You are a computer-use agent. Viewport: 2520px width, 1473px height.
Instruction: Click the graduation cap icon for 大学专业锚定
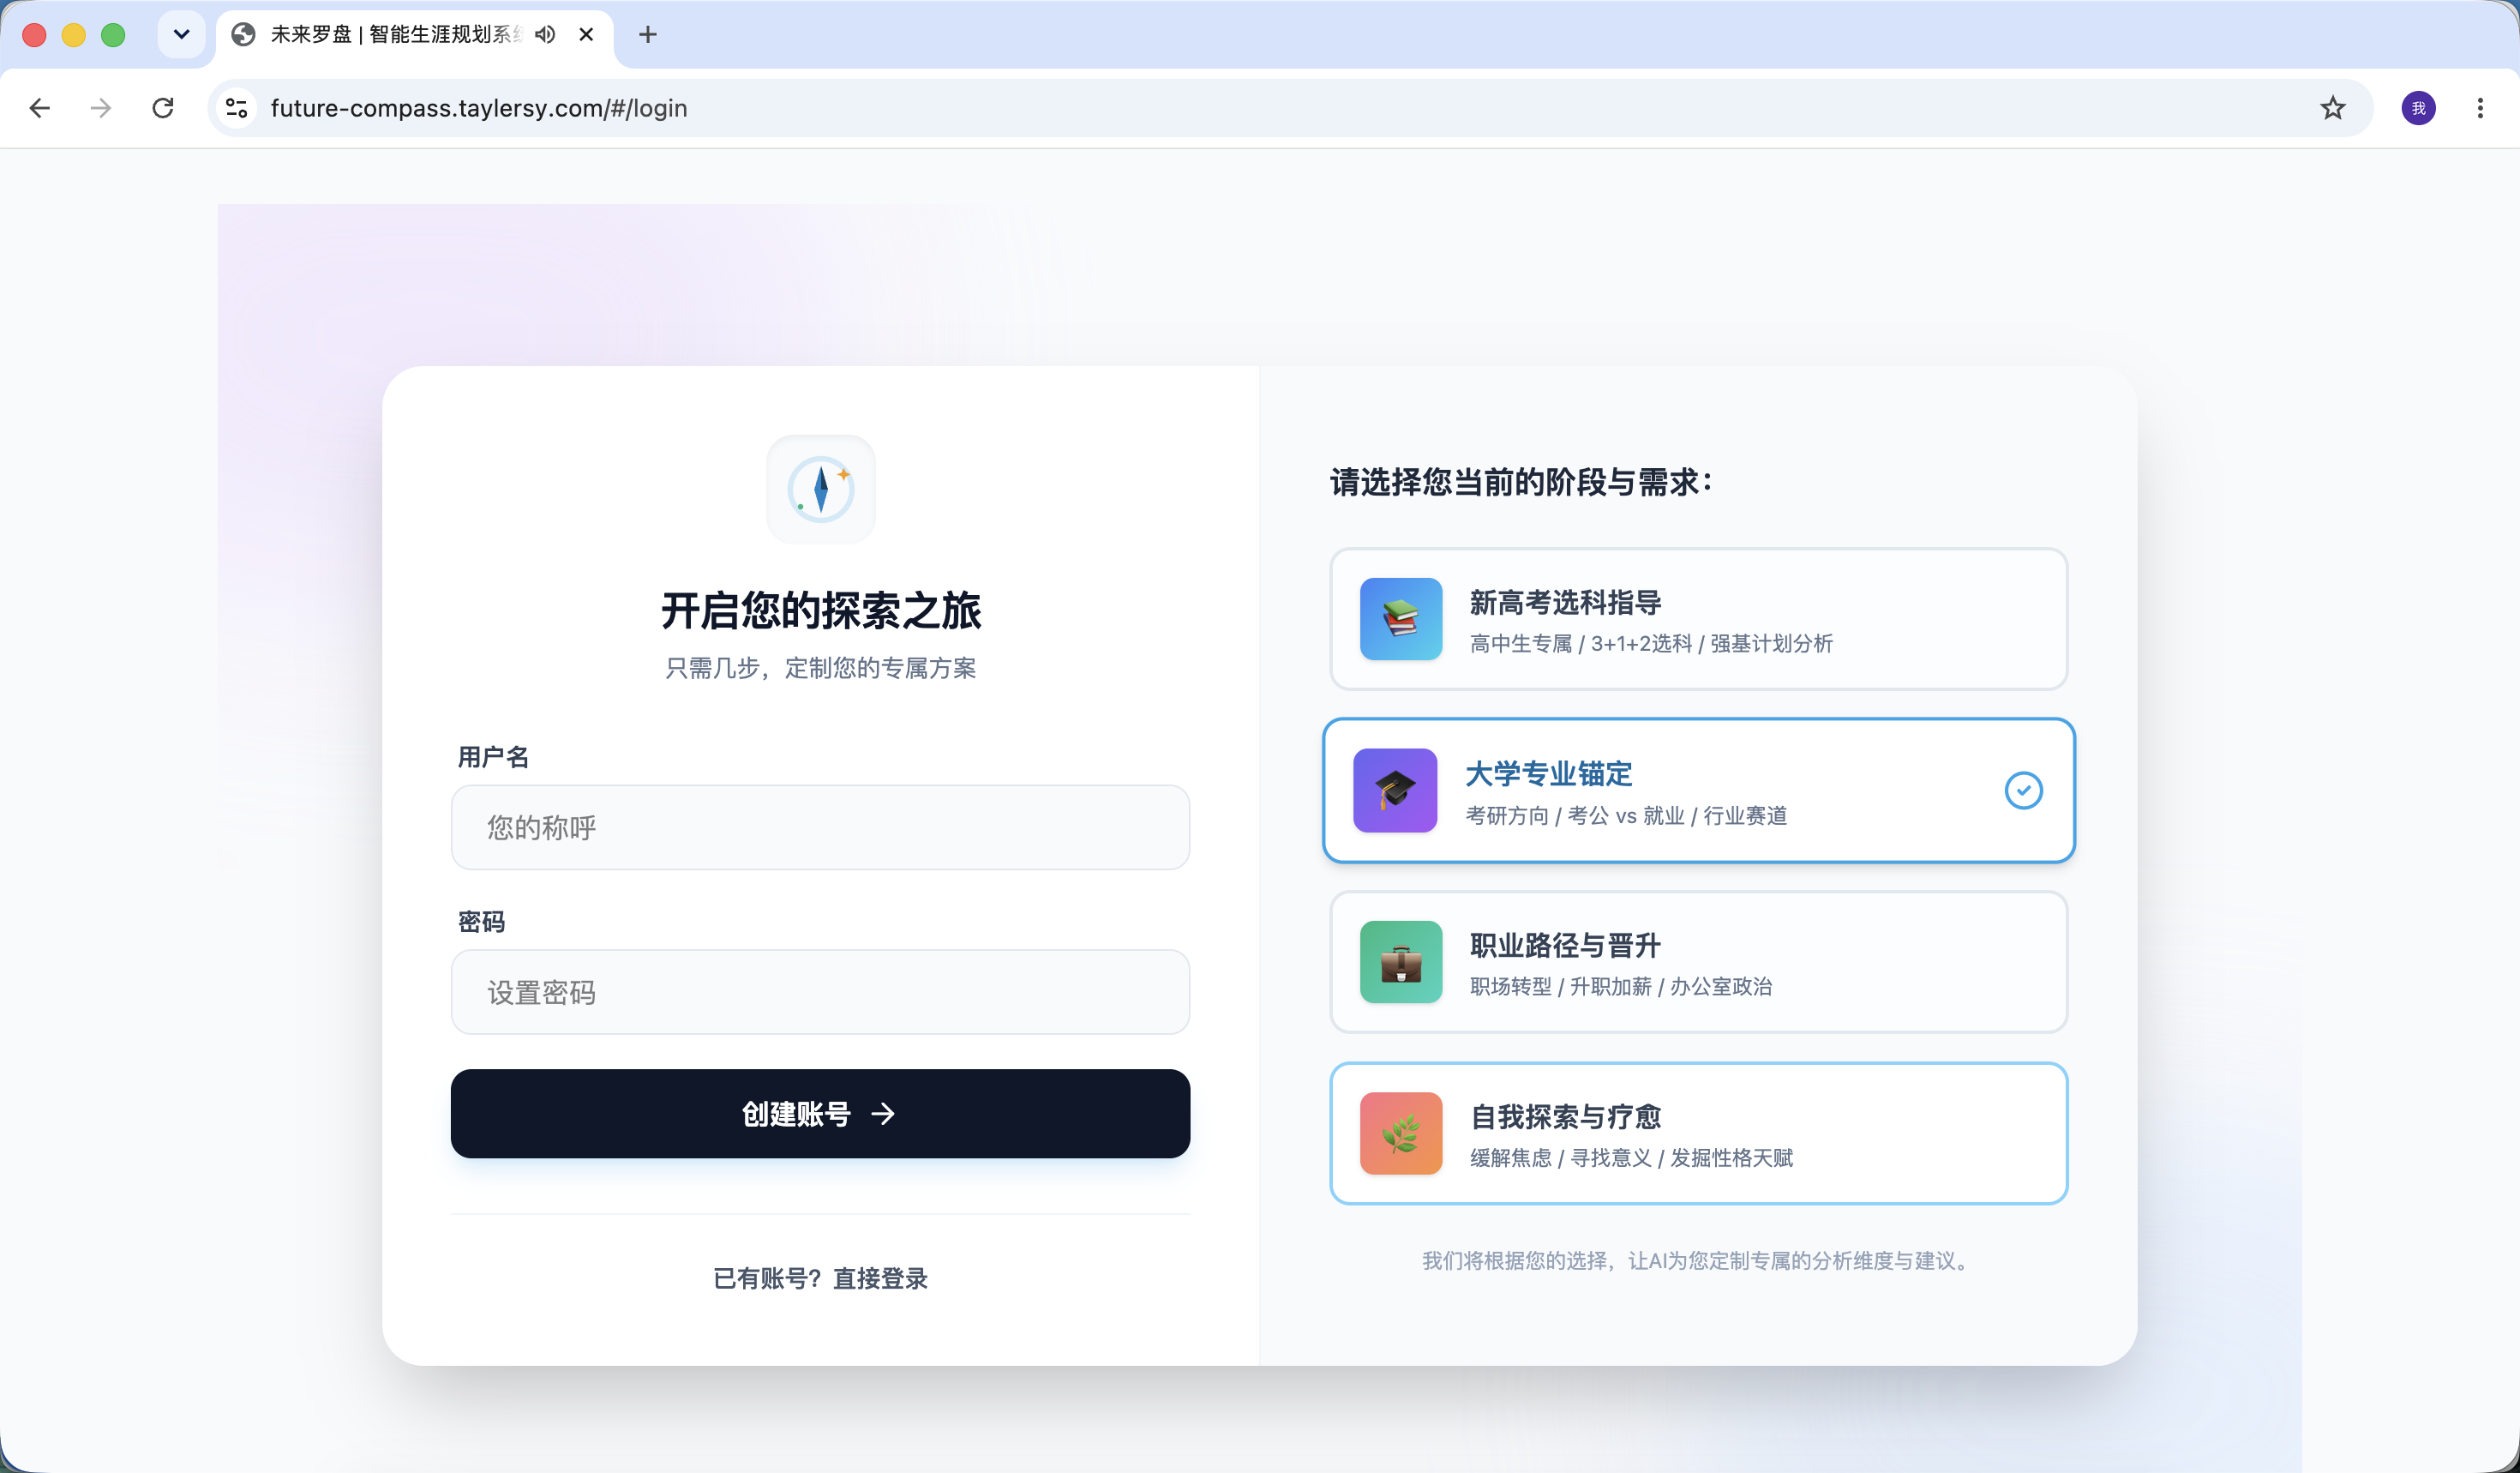[1394, 790]
